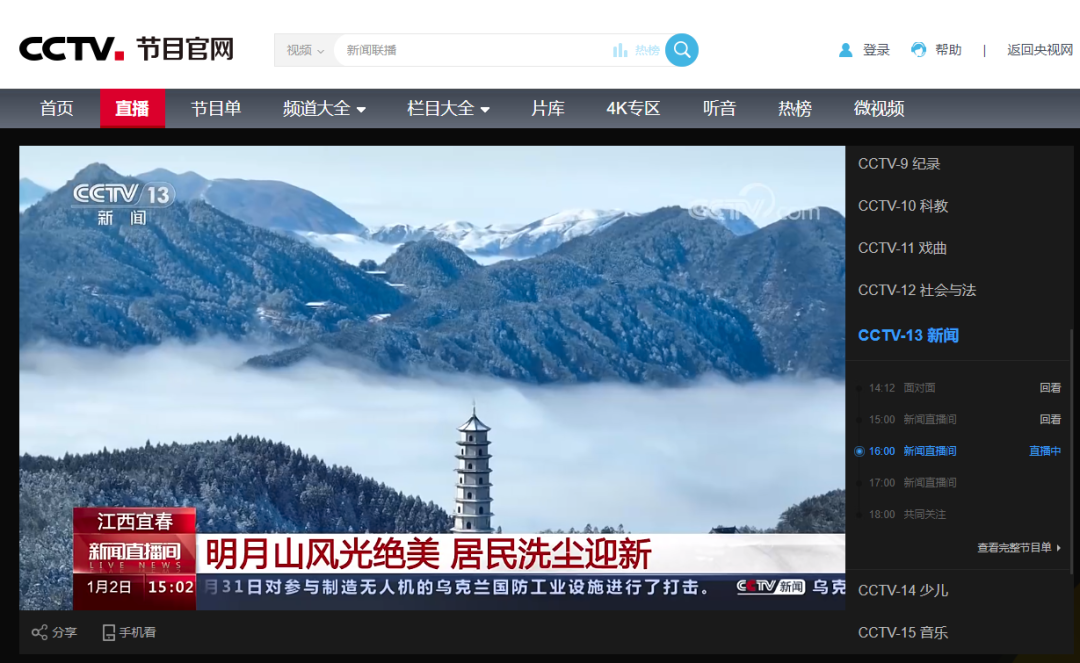Select the 15:00 新闻直播间 program dot

[x=858, y=419]
